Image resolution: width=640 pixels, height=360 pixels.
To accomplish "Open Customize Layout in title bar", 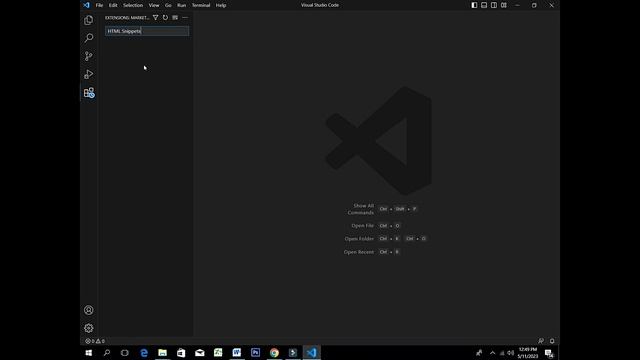I will pyautogui.click(x=504, y=5).
